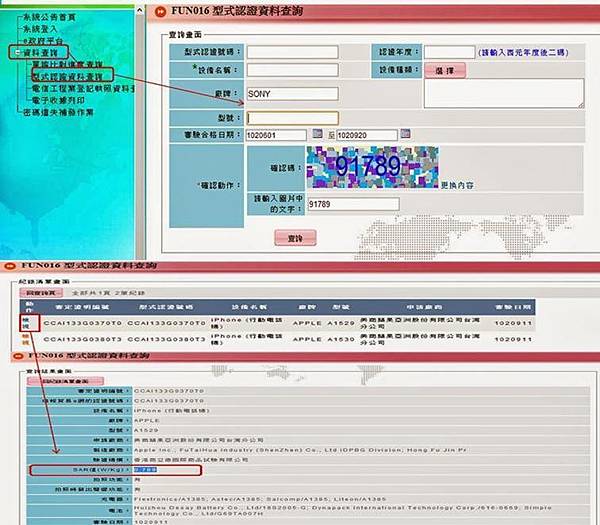Image resolution: width=600 pixels, height=525 pixels.
Task: Click the 查詢 search button
Action: 295,238
